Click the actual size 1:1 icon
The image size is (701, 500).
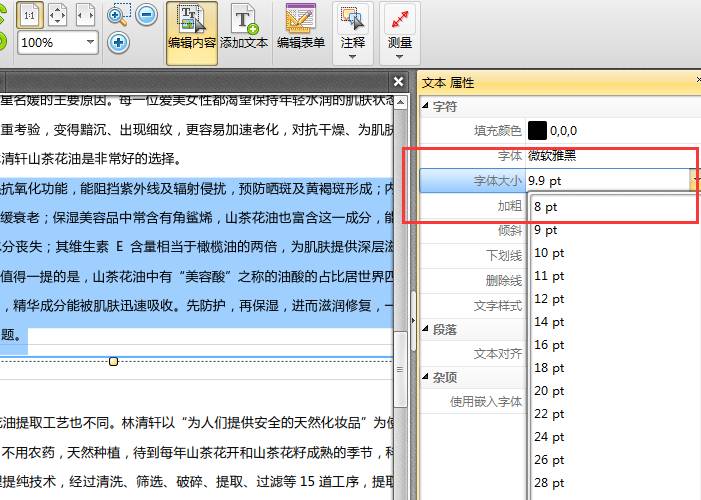(x=31, y=15)
